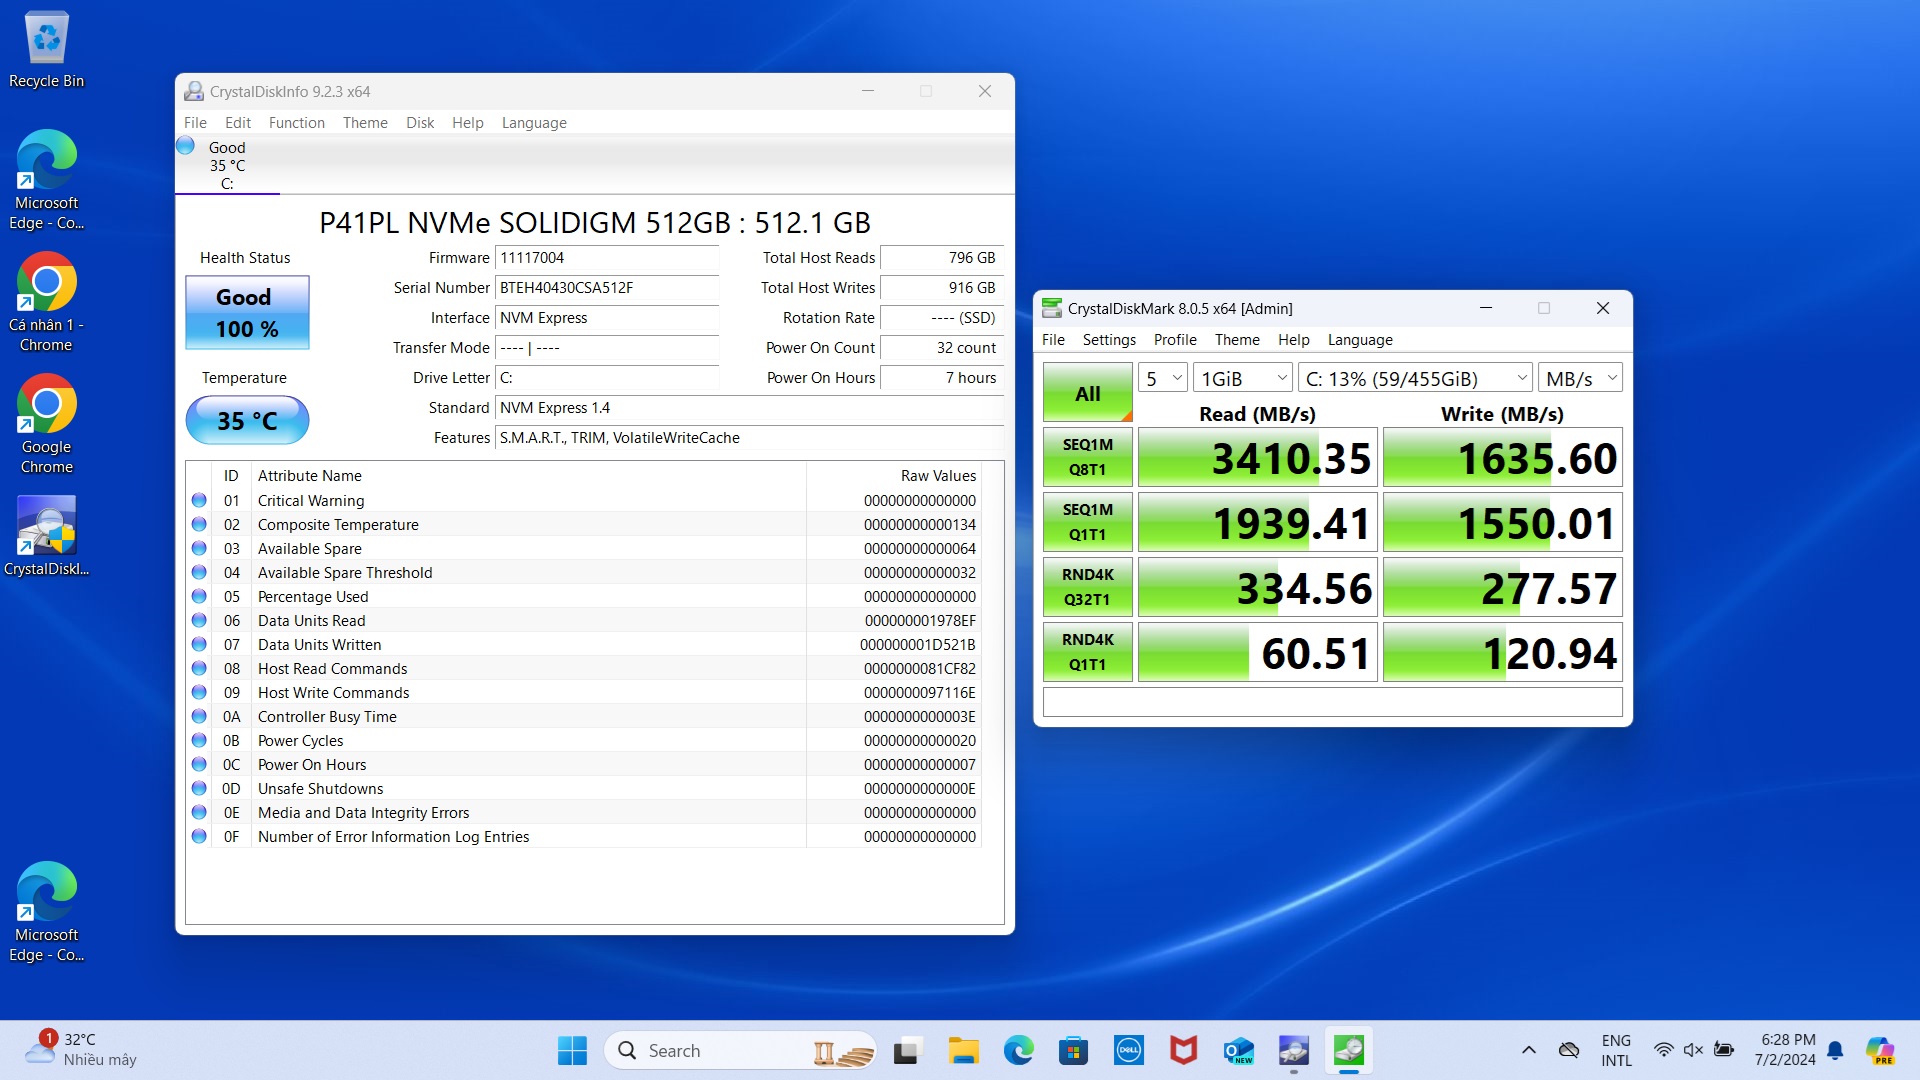Open the test size dropdown showing 1GiB
The image size is (1920, 1080).
click(x=1243, y=378)
